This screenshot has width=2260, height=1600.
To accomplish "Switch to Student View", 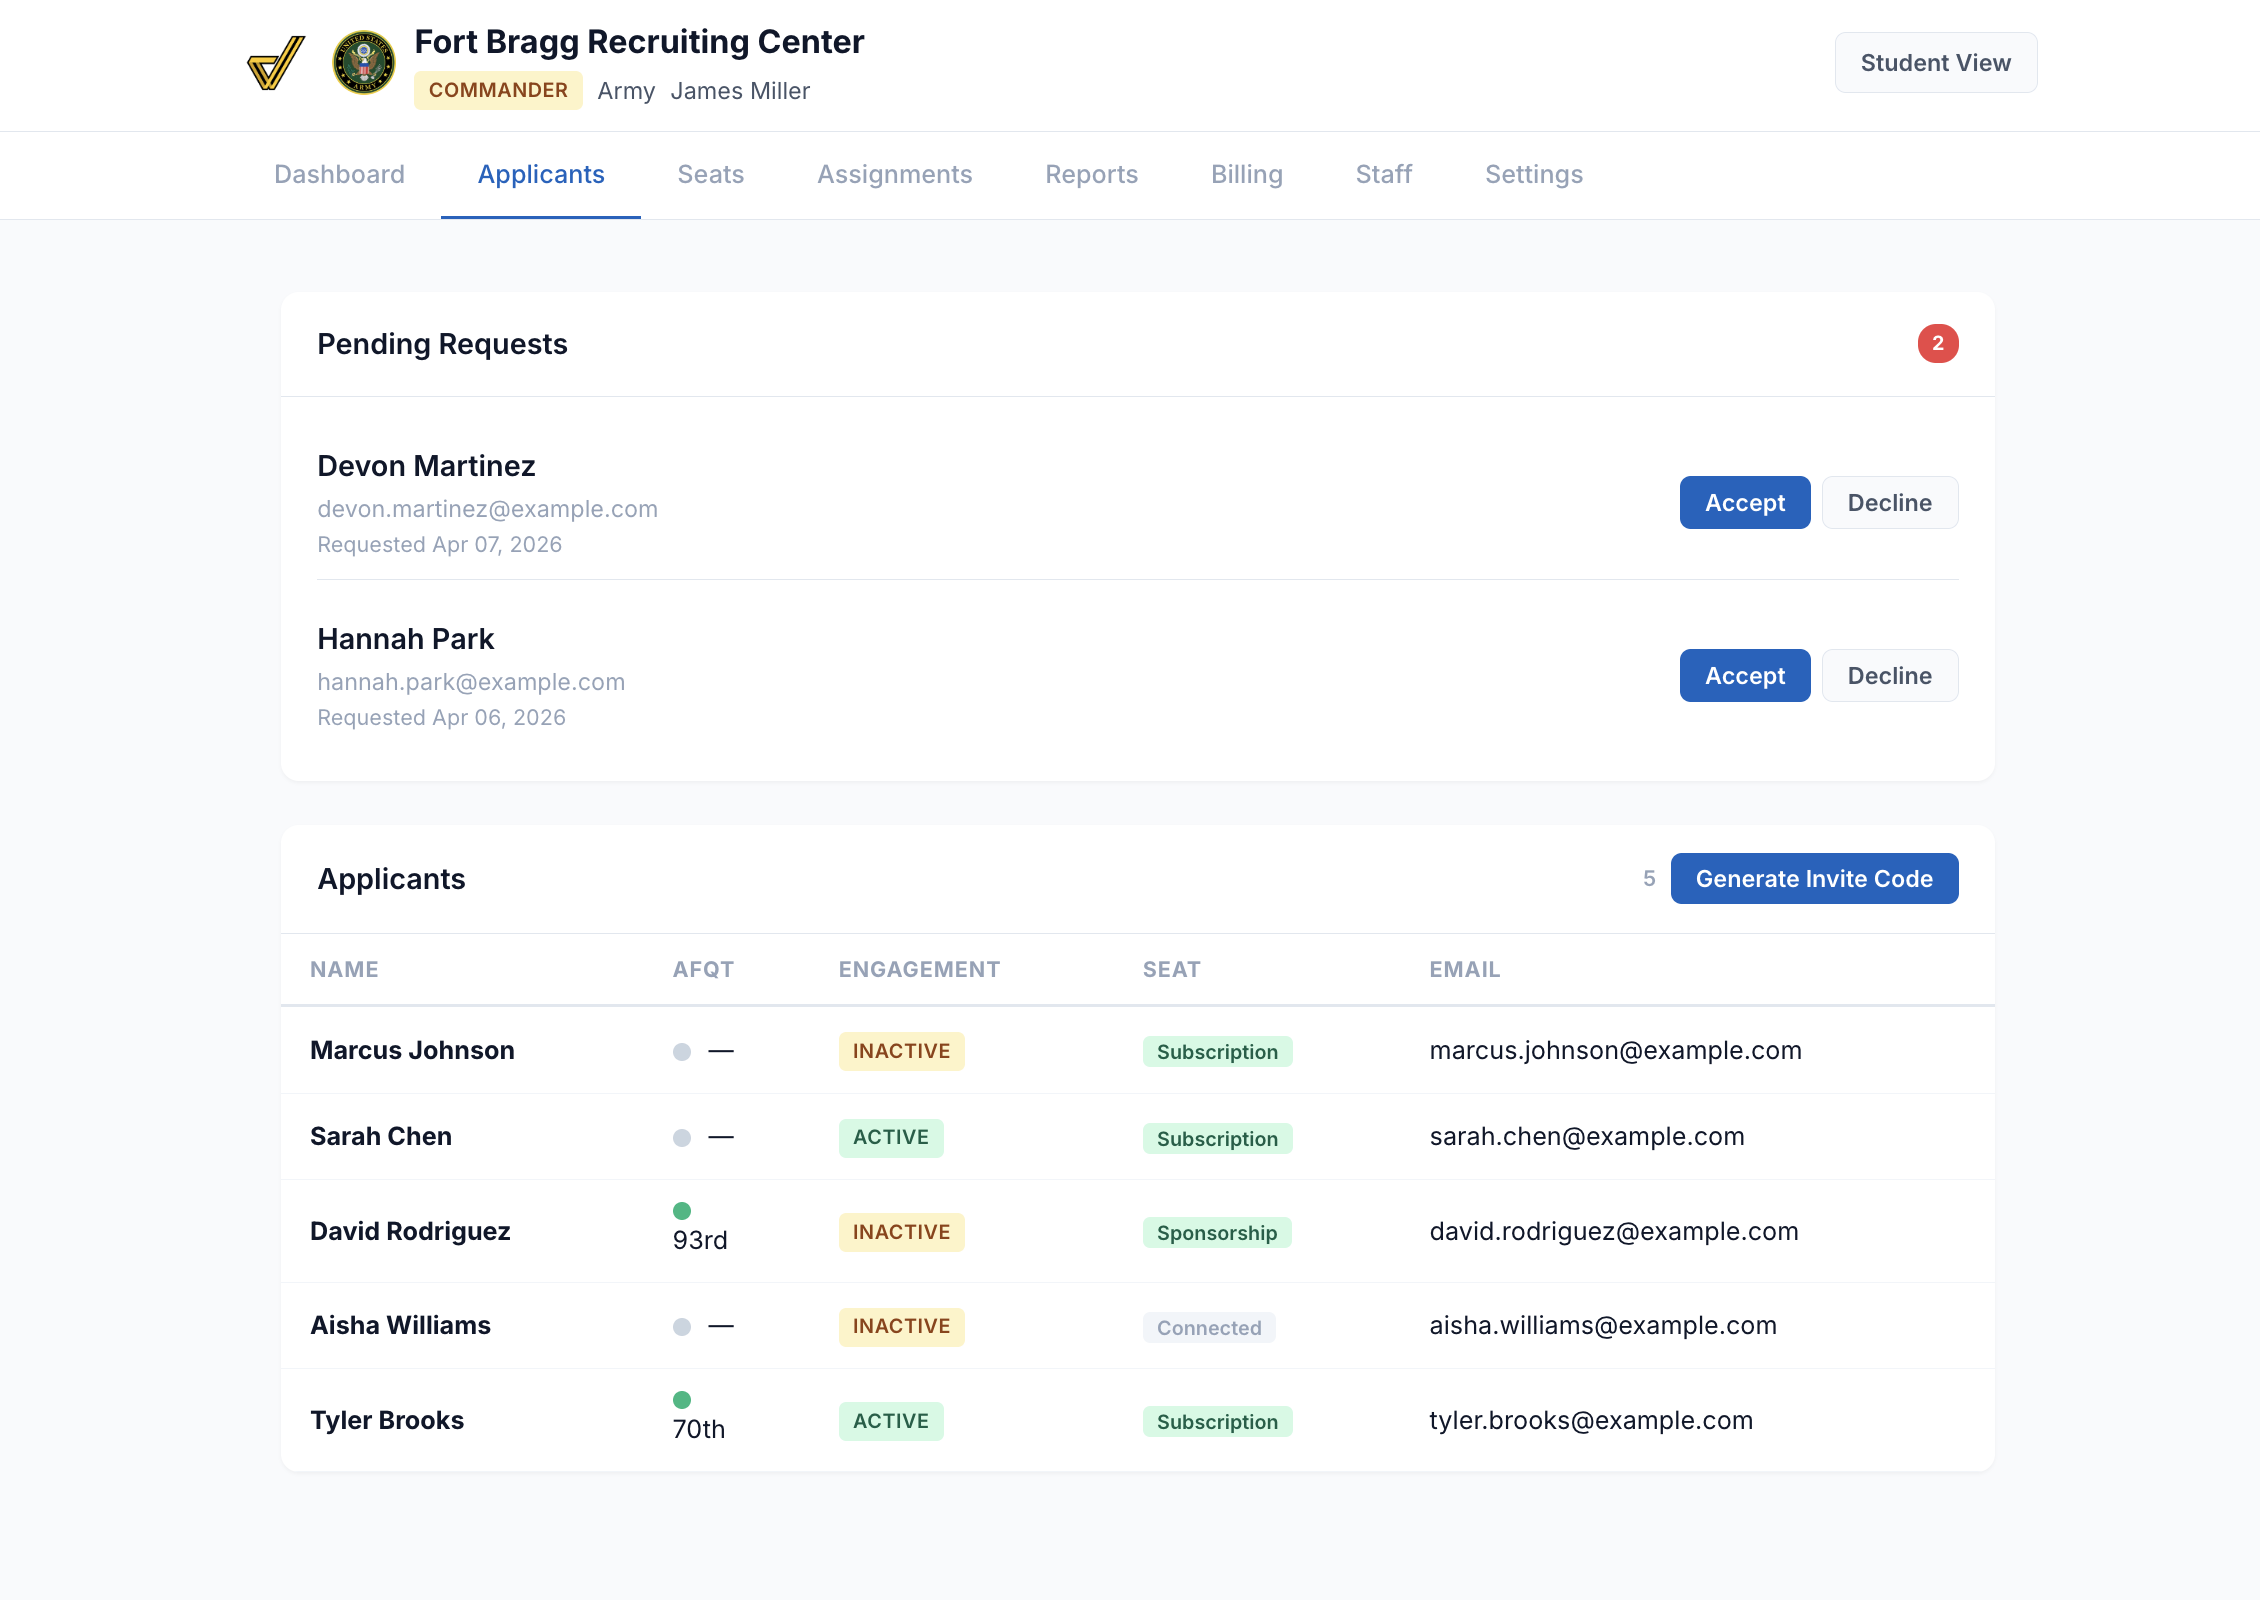I will click(1935, 63).
